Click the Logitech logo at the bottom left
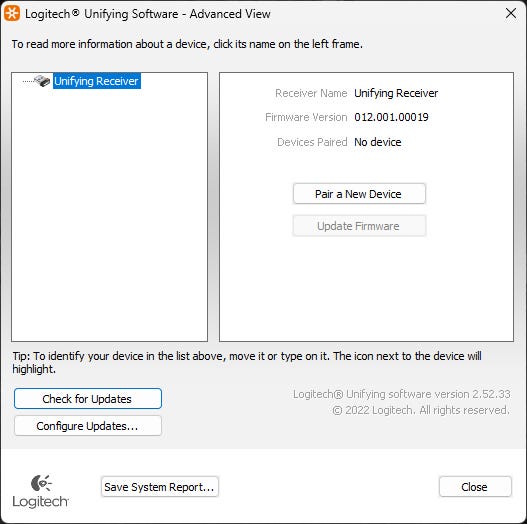 [x=40, y=491]
